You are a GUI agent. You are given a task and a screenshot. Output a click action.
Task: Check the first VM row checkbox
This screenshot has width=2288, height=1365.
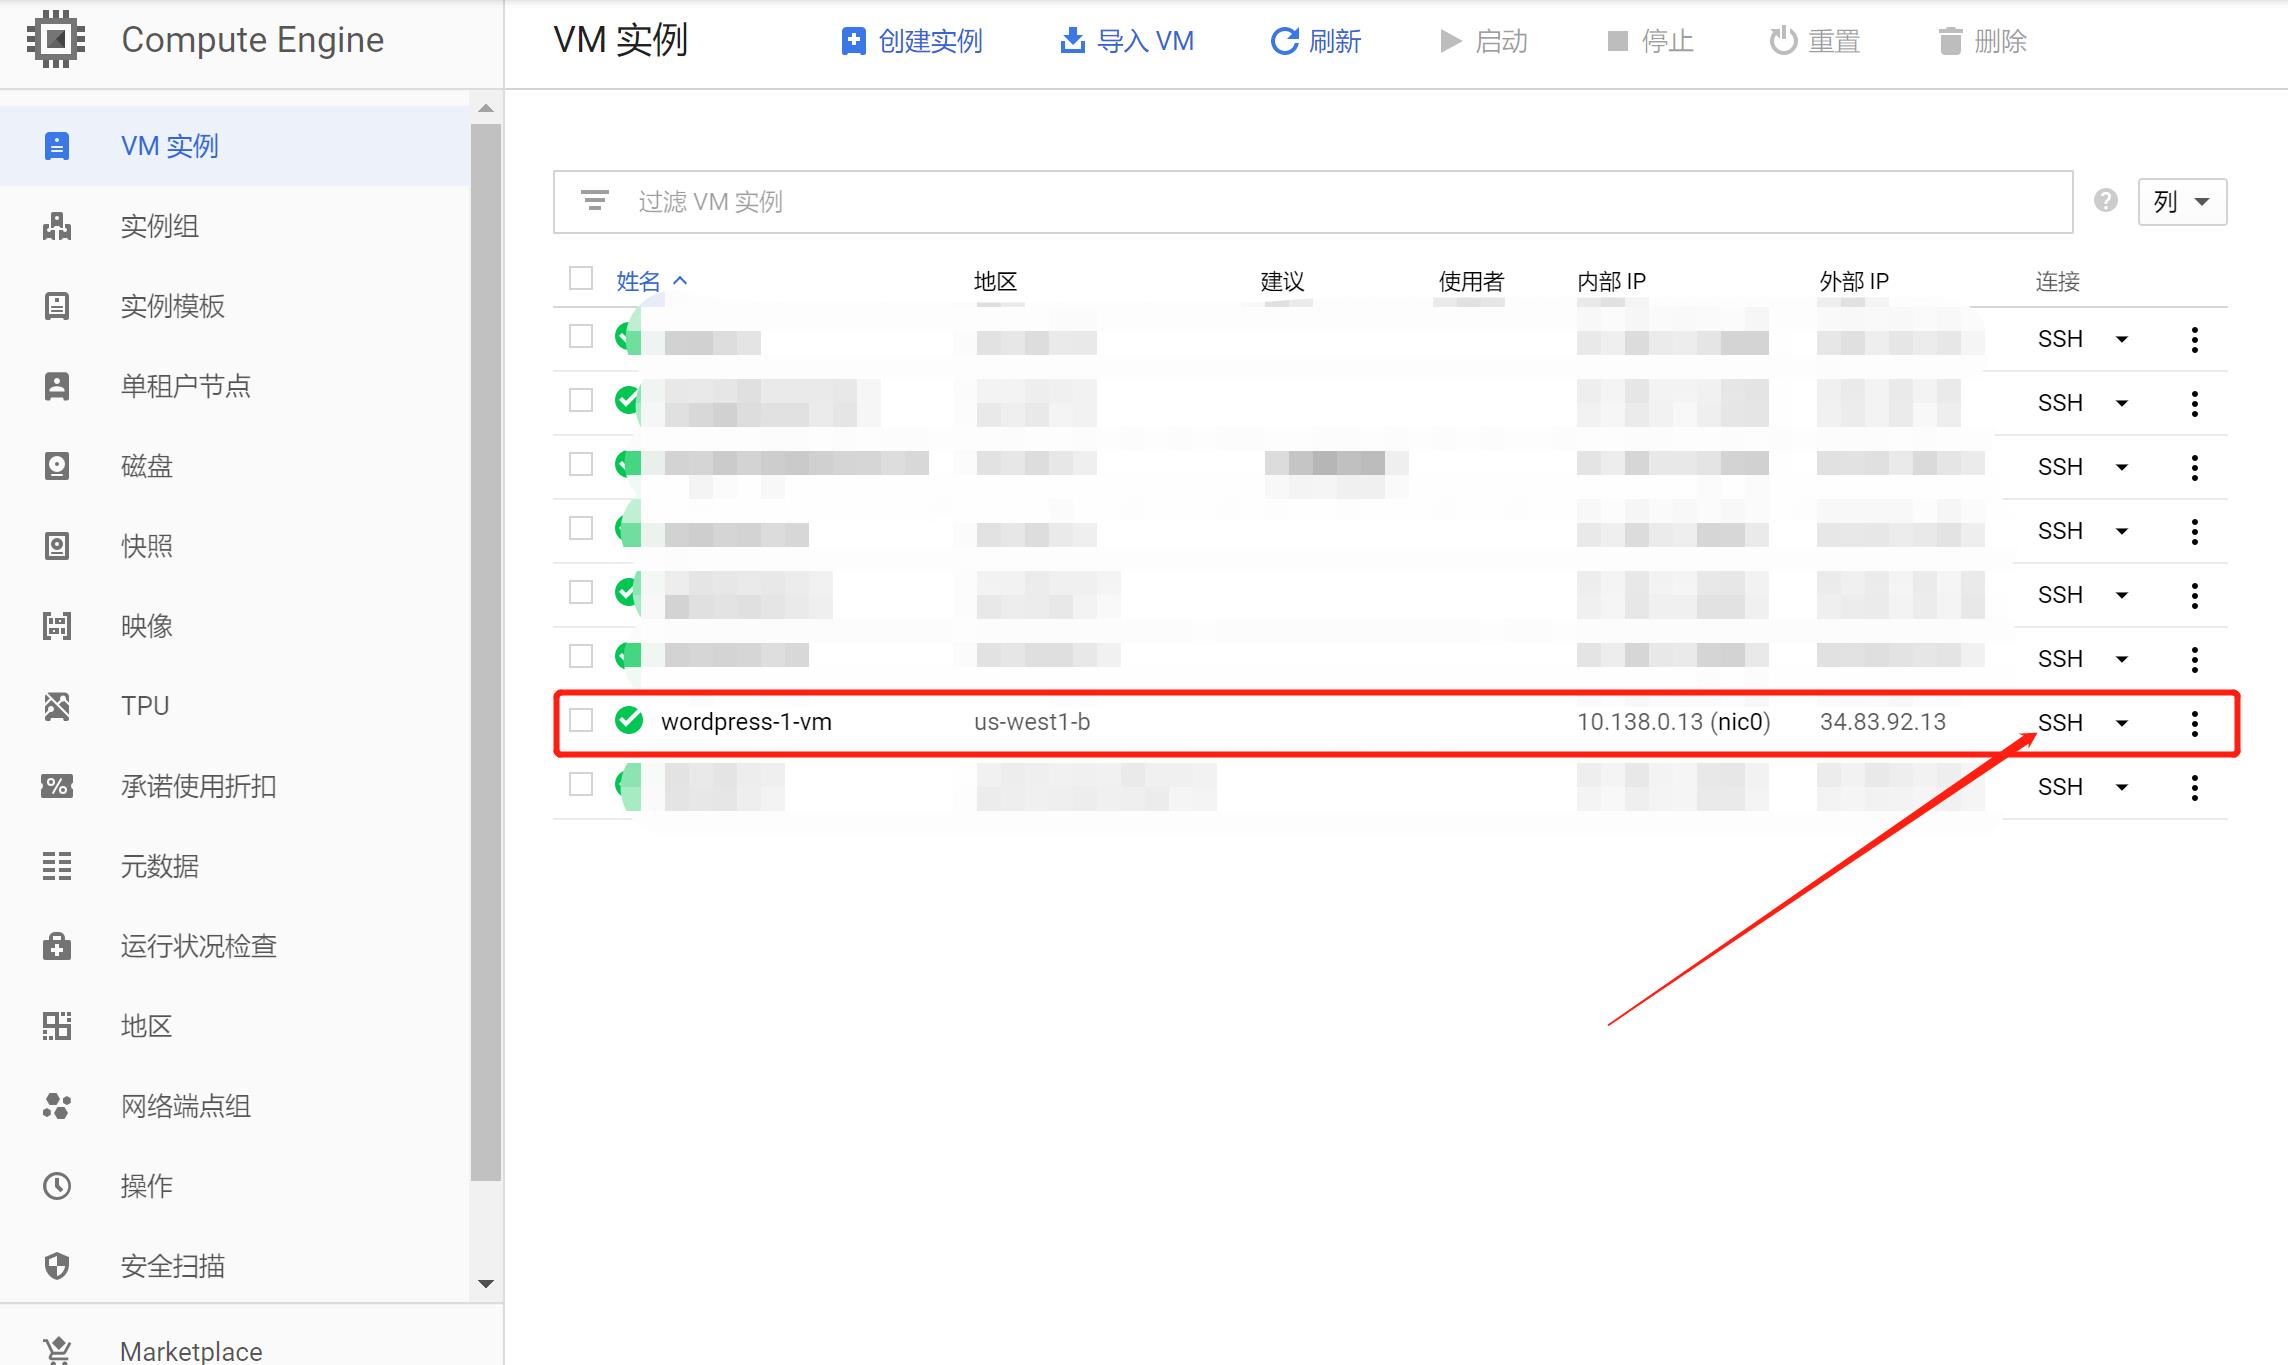pyautogui.click(x=581, y=336)
